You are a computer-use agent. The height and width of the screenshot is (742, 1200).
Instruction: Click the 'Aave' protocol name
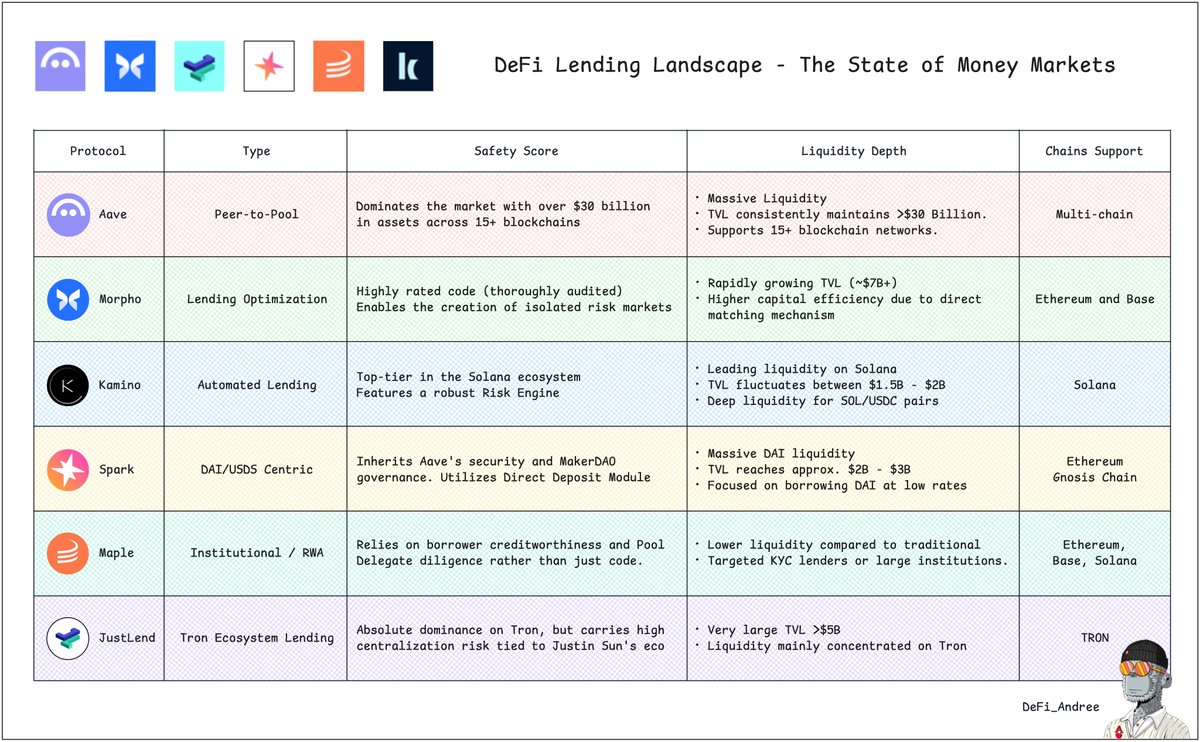(x=113, y=215)
